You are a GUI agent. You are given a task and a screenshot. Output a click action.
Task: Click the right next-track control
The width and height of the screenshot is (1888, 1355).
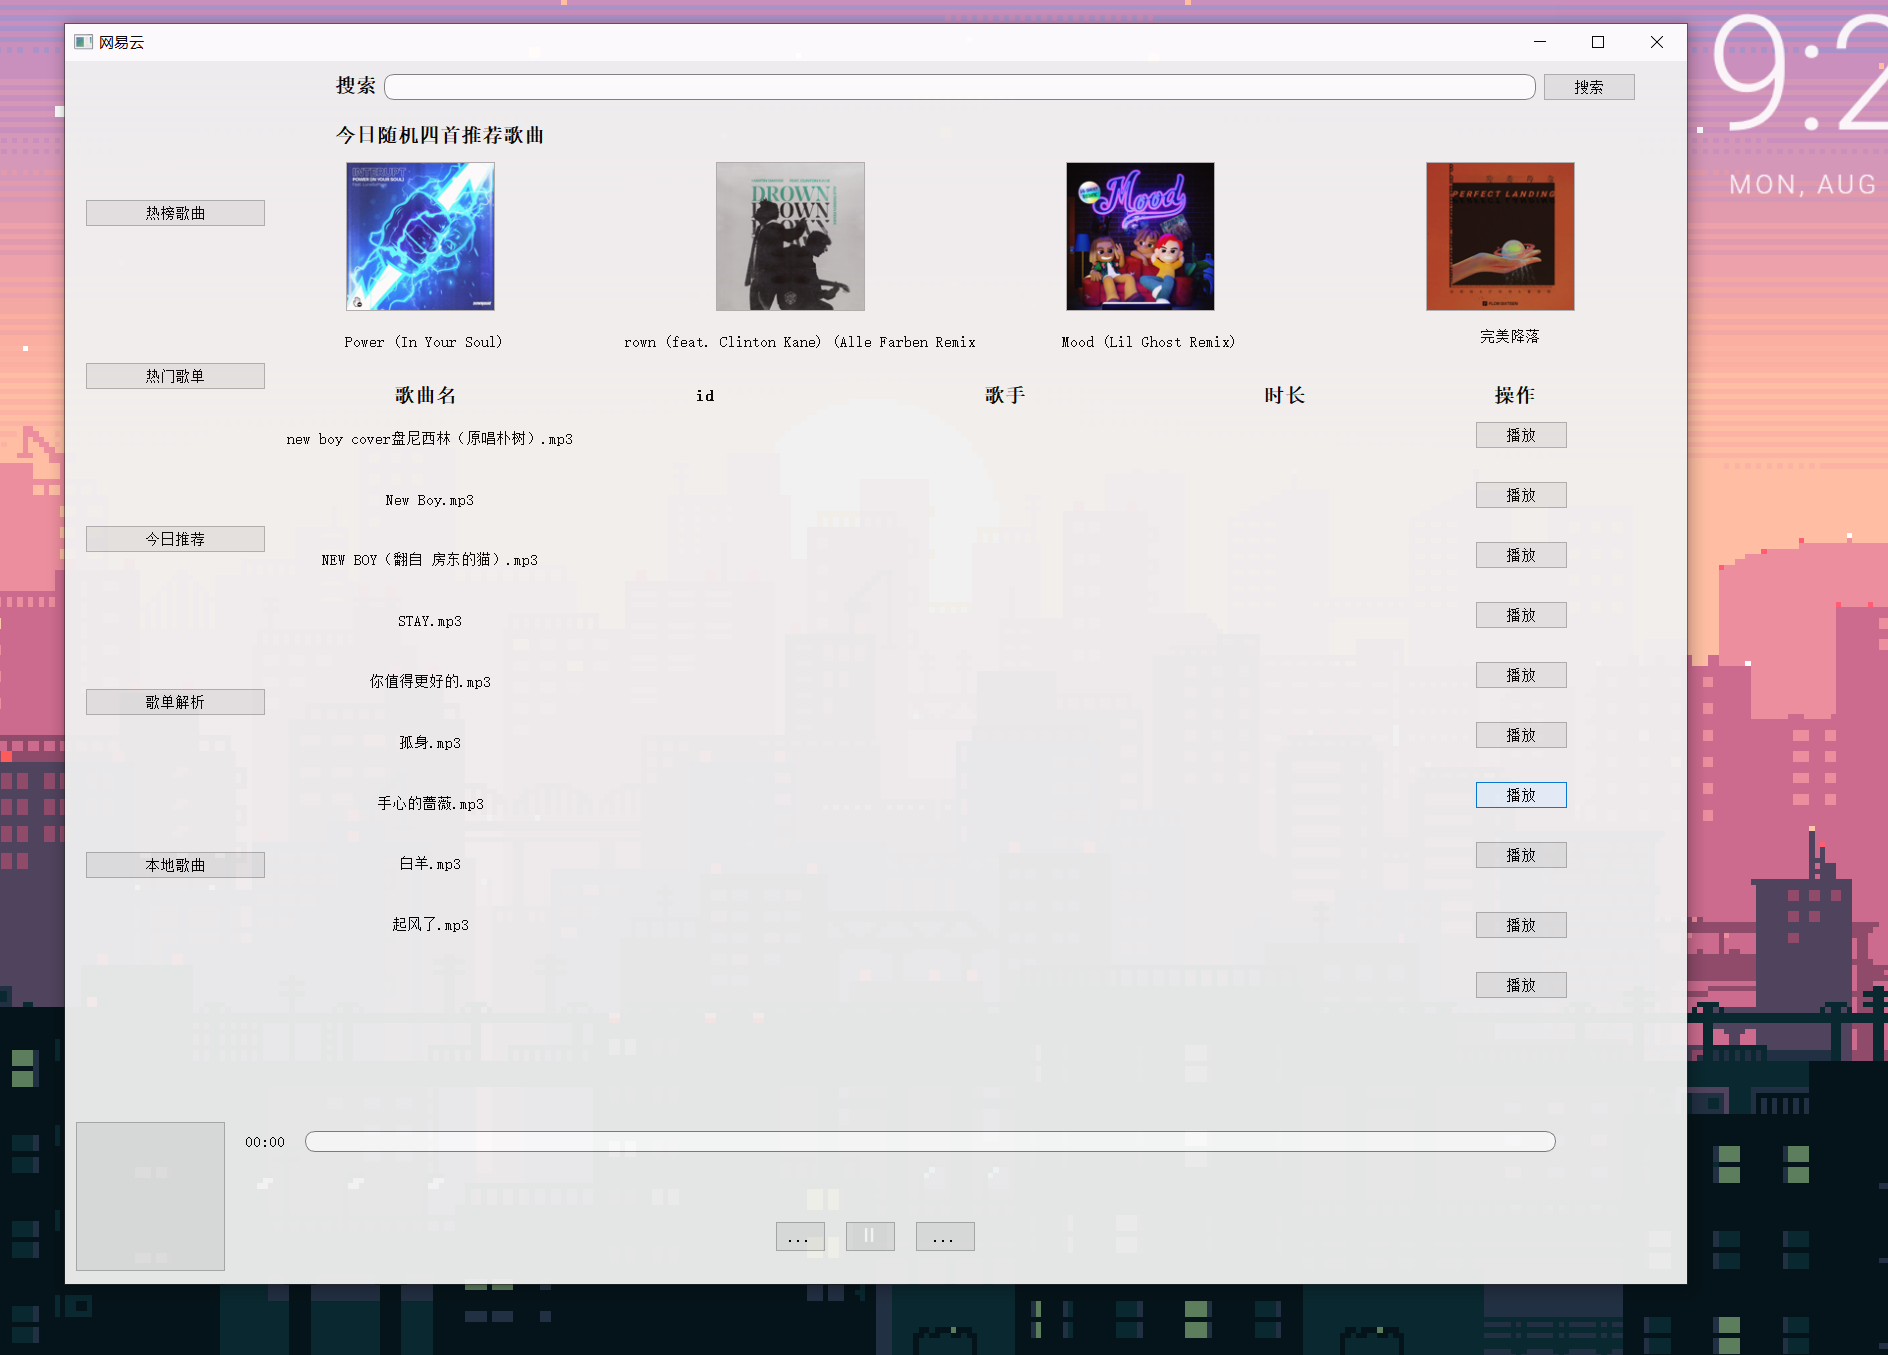pos(944,1236)
